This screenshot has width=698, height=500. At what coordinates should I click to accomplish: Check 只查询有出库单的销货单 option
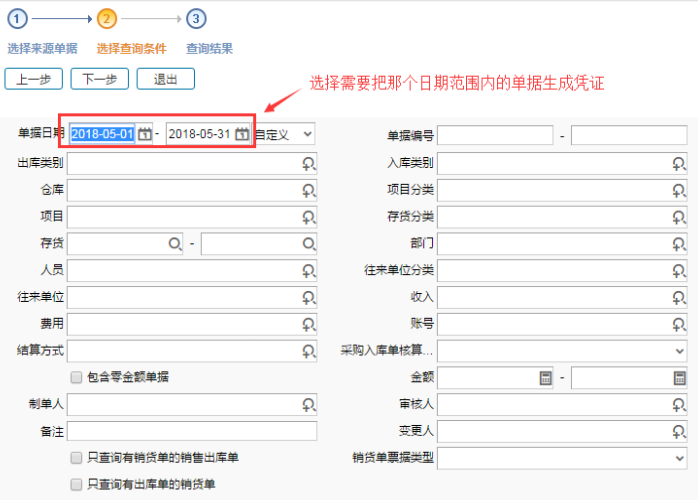pos(76,484)
